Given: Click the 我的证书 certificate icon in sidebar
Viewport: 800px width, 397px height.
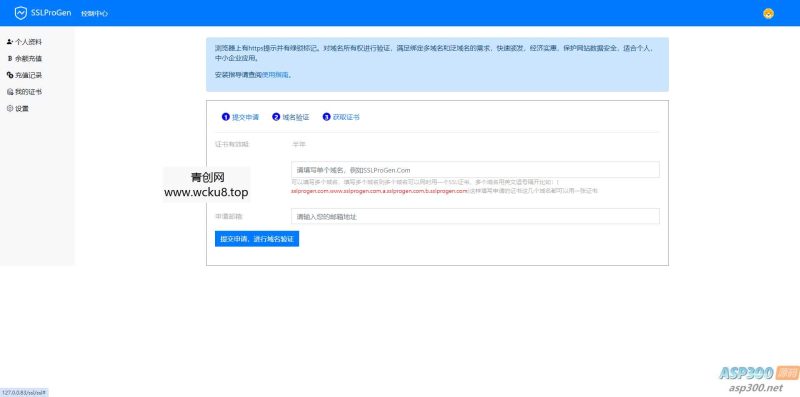Looking at the screenshot, I should click(x=10, y=92).
